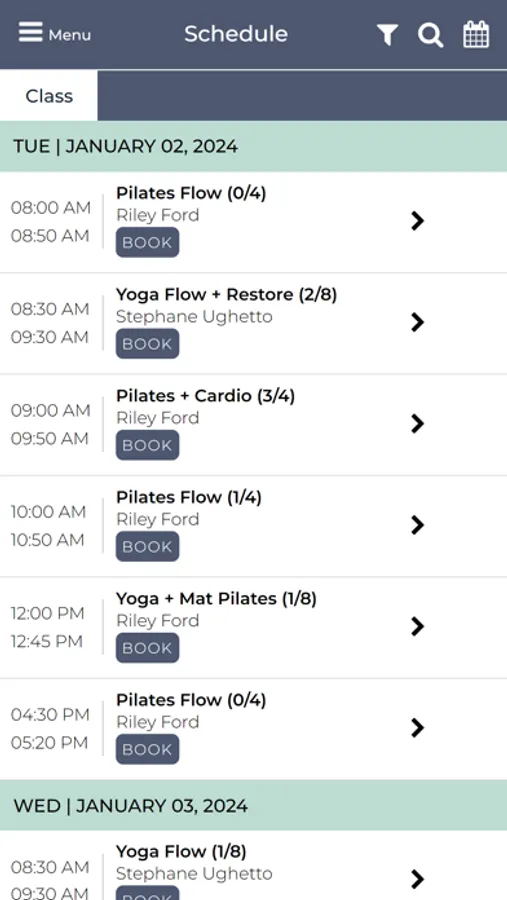Expand Wednesday Yoga Flow details arrow
Viewport: 507px width, 900px height.
coord(417,879)
